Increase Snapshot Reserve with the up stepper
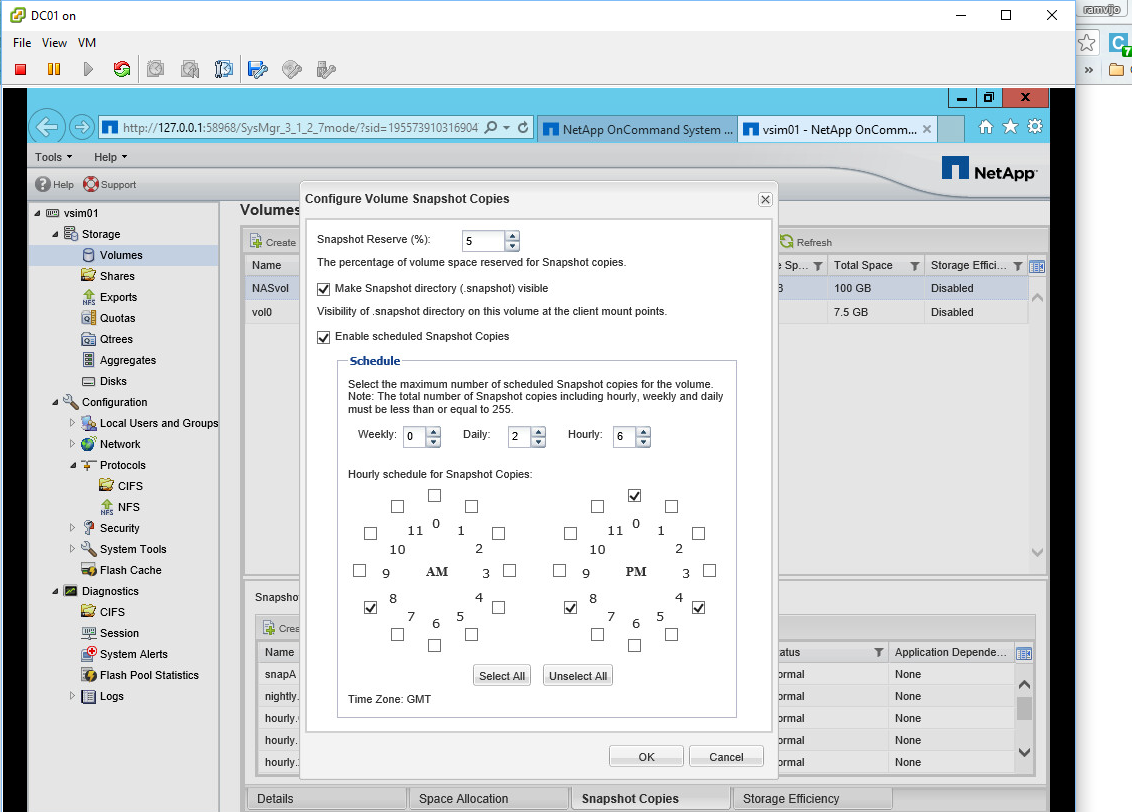This screenshot has width=1132, height=812. click(512, 236)
